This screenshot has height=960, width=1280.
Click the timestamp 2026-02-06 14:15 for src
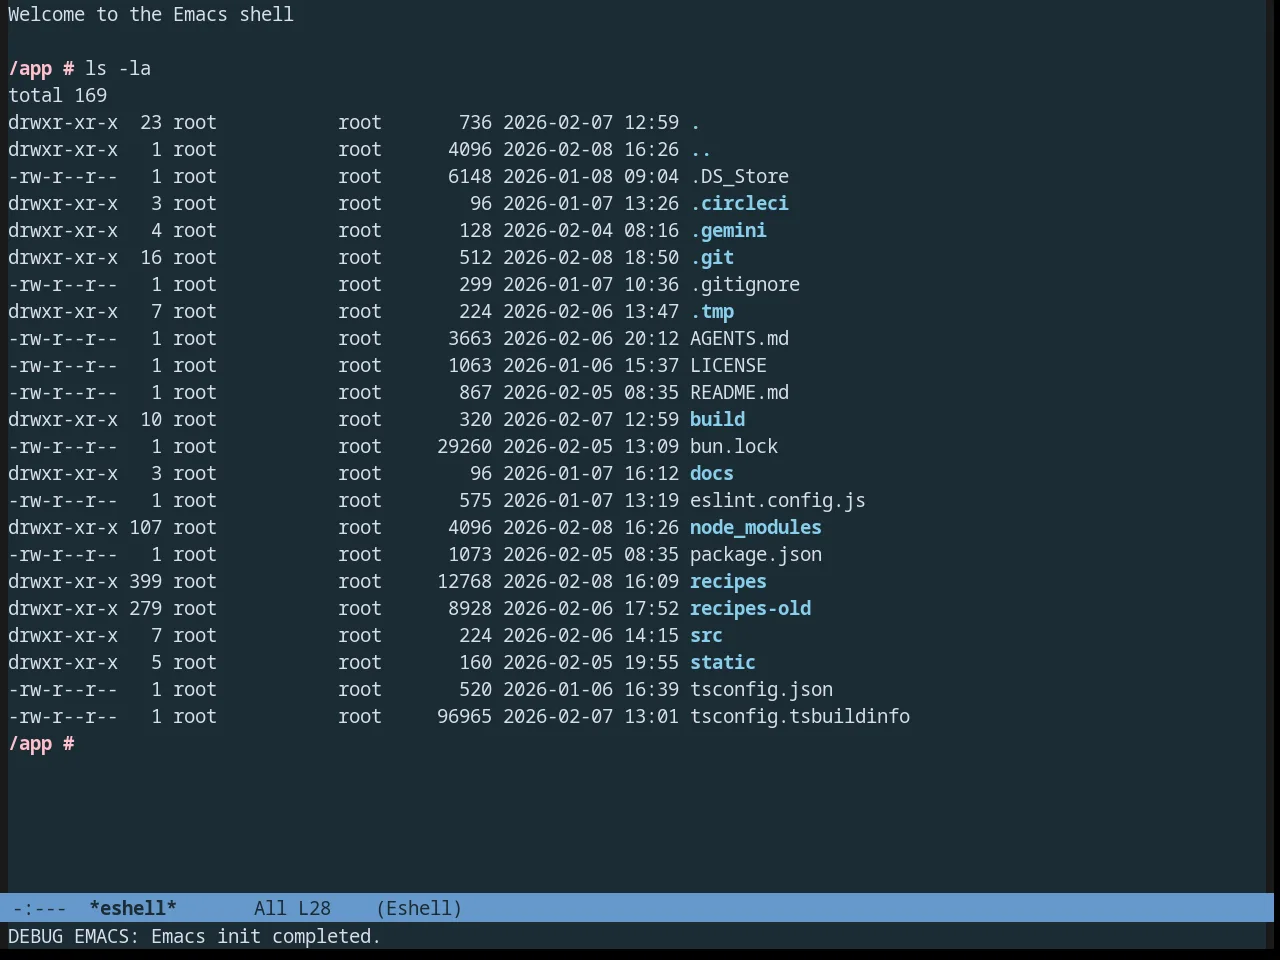591,635
